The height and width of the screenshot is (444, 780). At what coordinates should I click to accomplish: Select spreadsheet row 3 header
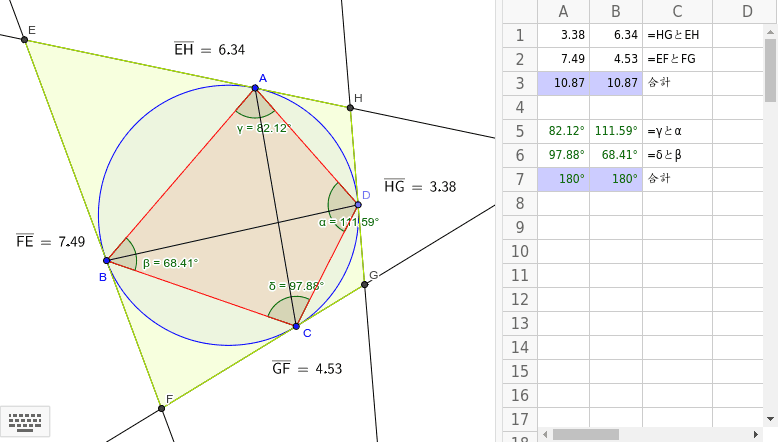click(x=520, y=83)
